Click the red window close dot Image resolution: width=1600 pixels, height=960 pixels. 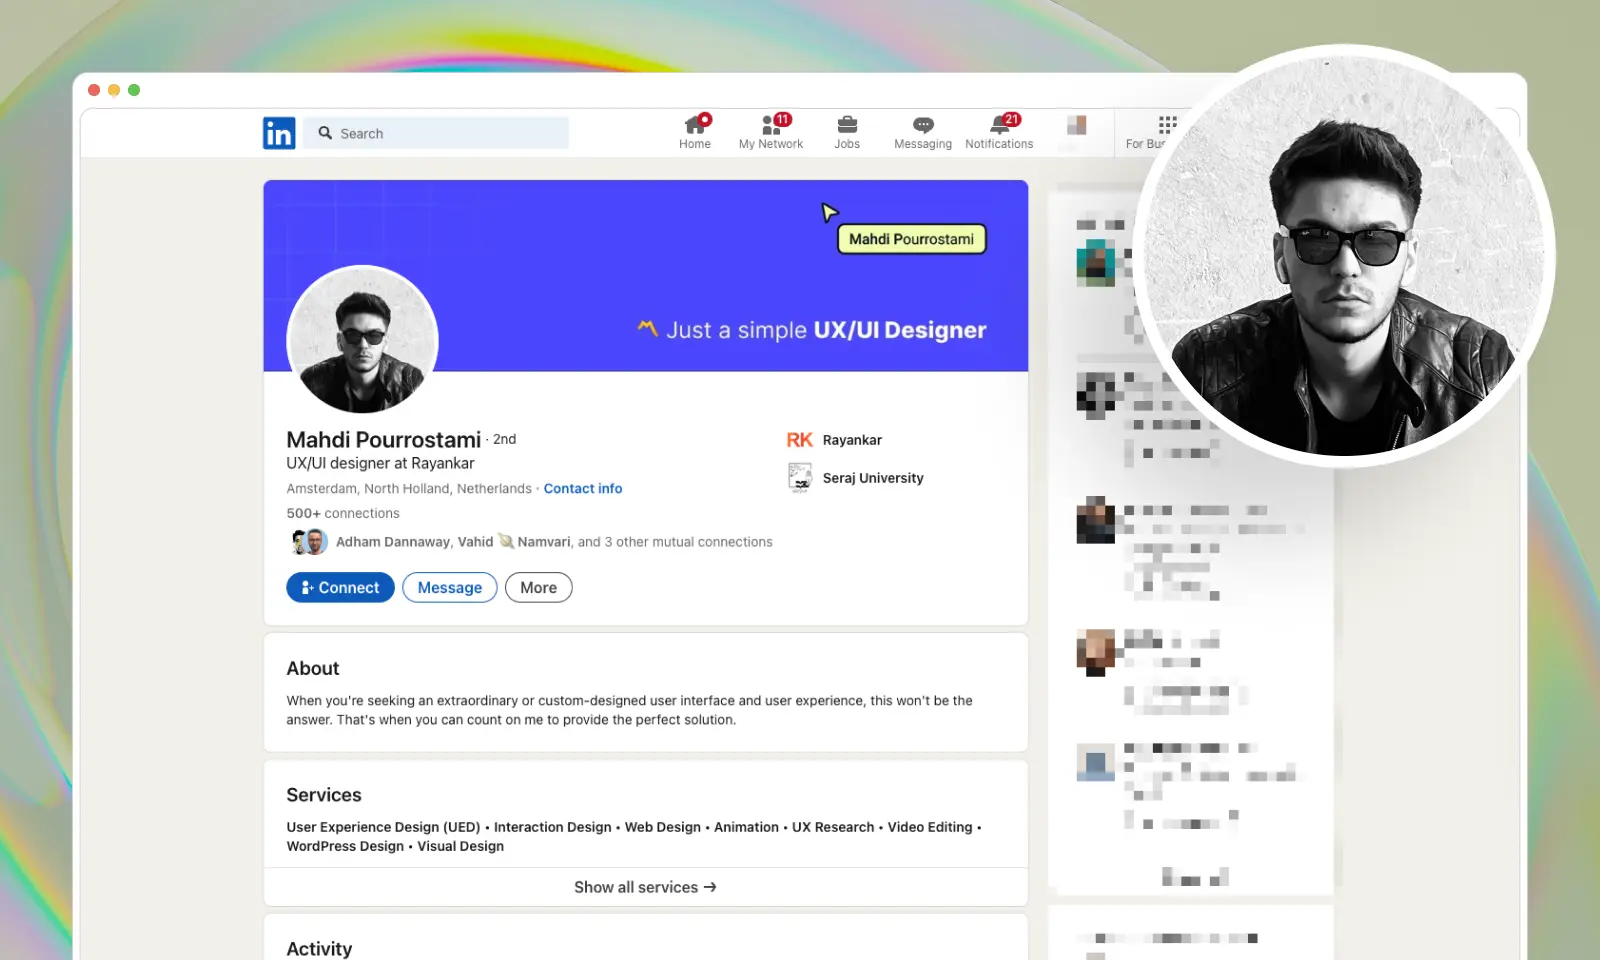[x=94, y=90]
